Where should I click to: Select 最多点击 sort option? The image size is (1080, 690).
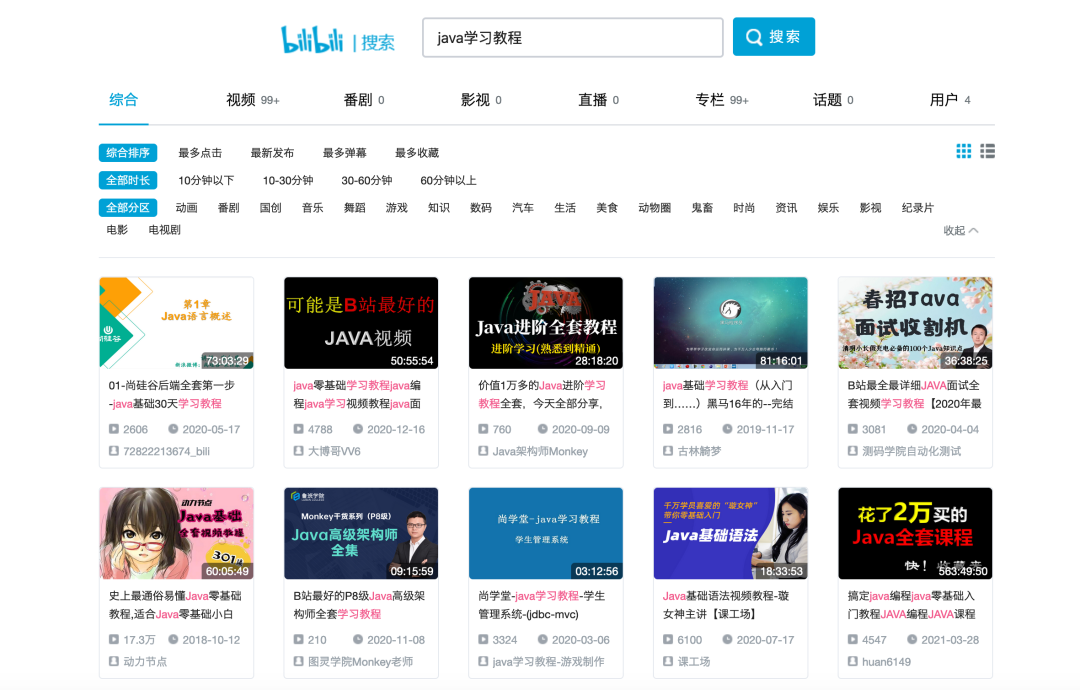click(200, 153)
